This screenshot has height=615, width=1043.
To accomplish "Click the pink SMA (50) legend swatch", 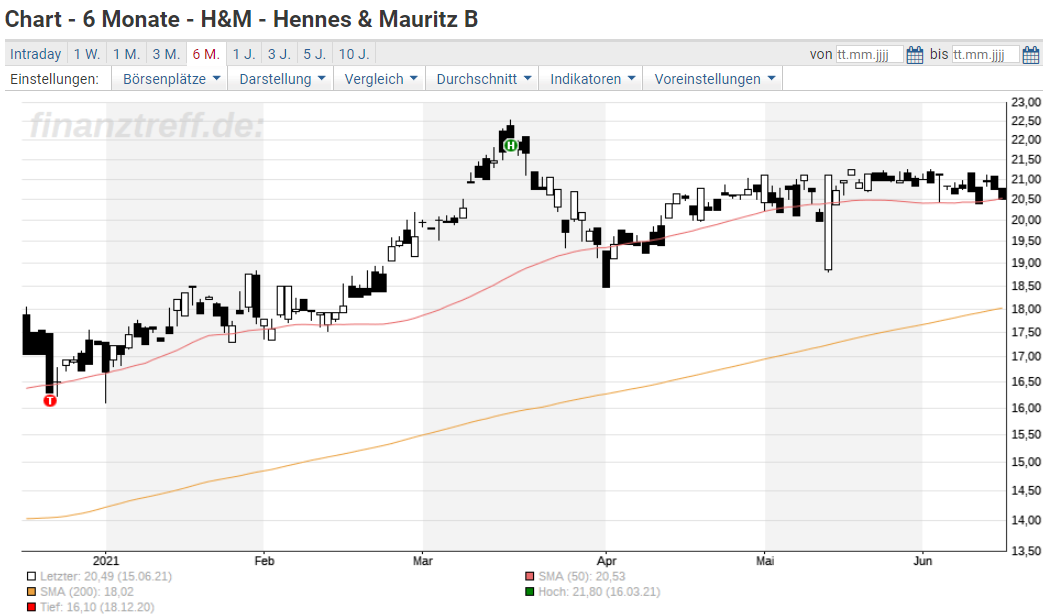I will click(529, 576).
